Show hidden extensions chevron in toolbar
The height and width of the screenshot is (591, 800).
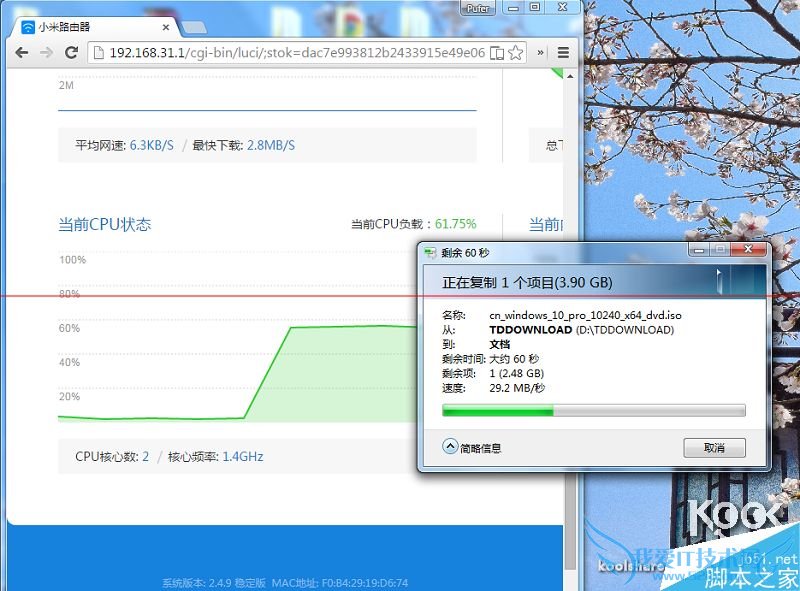540,53
